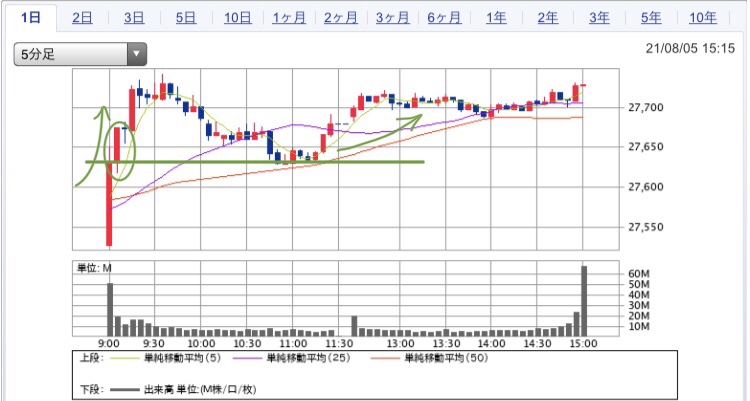This screenshot has height=401, width=750.
Task: Click the 10M volume axis label
Action: click(639, 327)
